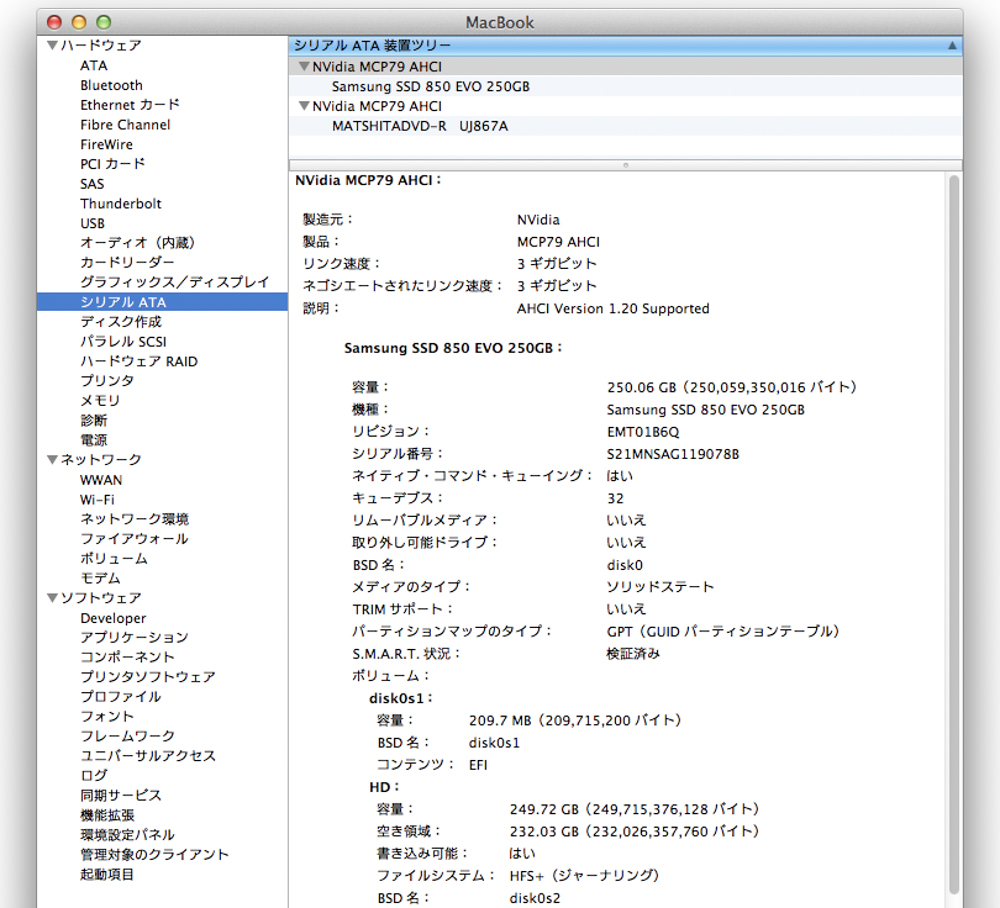Collapse the ハードウェア category triangle
The image size is (1000, 908).
coord(53,45)
